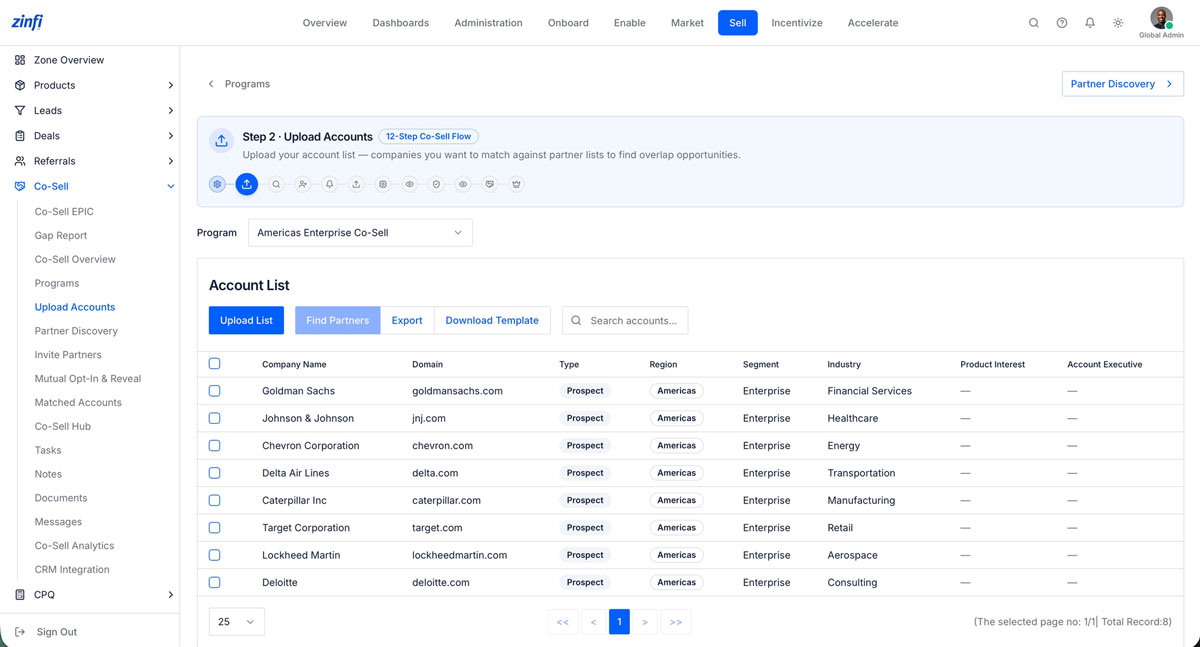Focus the Search accounts input field
The width and height of the screenshot is (1200, 647).
click(625, 320)
